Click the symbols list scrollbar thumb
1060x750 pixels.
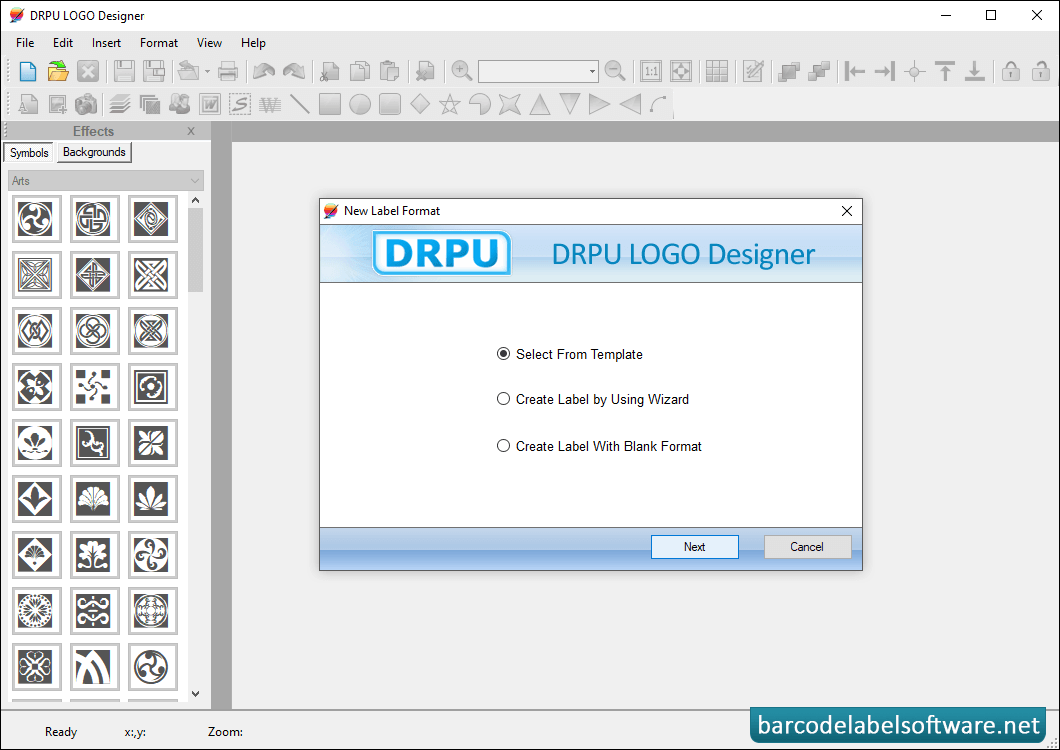coord(195,250)
